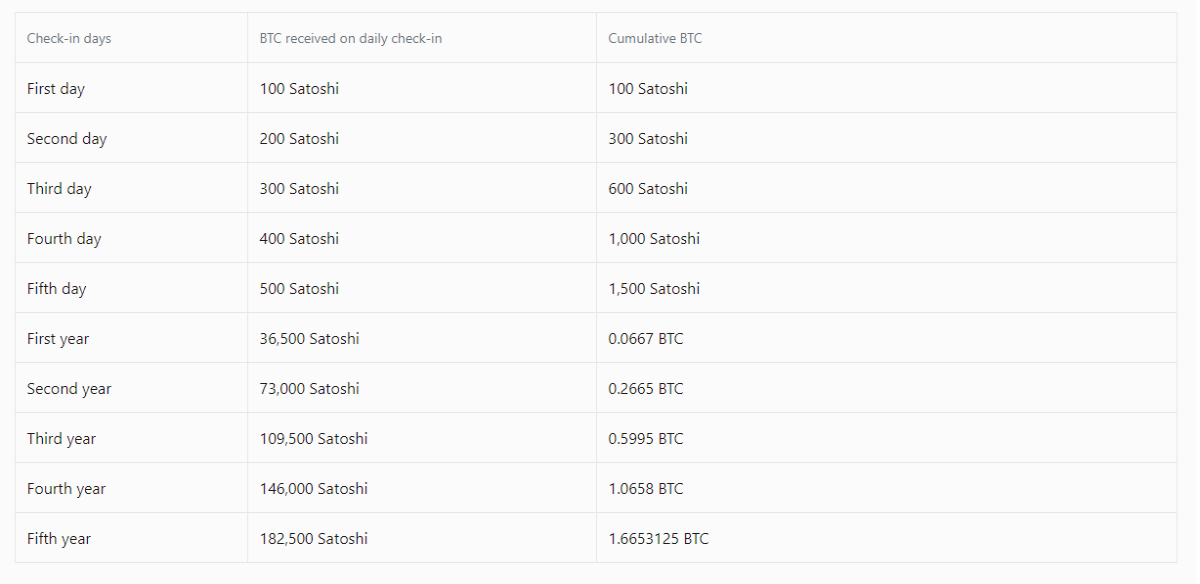Screen dimensions: 1200x584
Task: Click the 'Fourth year' row label
Action: 66,488
